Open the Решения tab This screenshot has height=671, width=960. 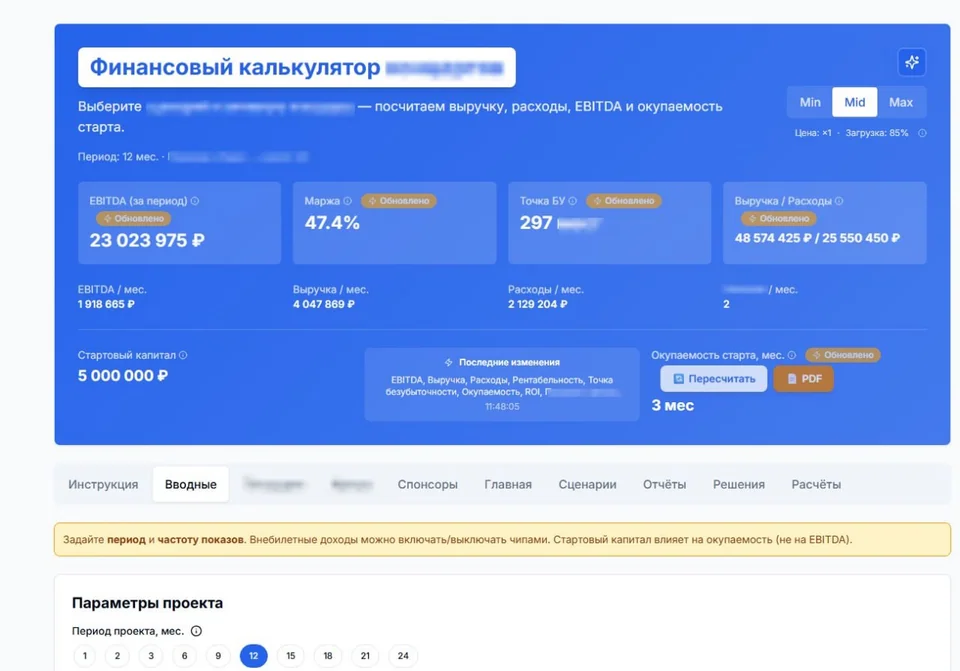(x=738, y=484)
